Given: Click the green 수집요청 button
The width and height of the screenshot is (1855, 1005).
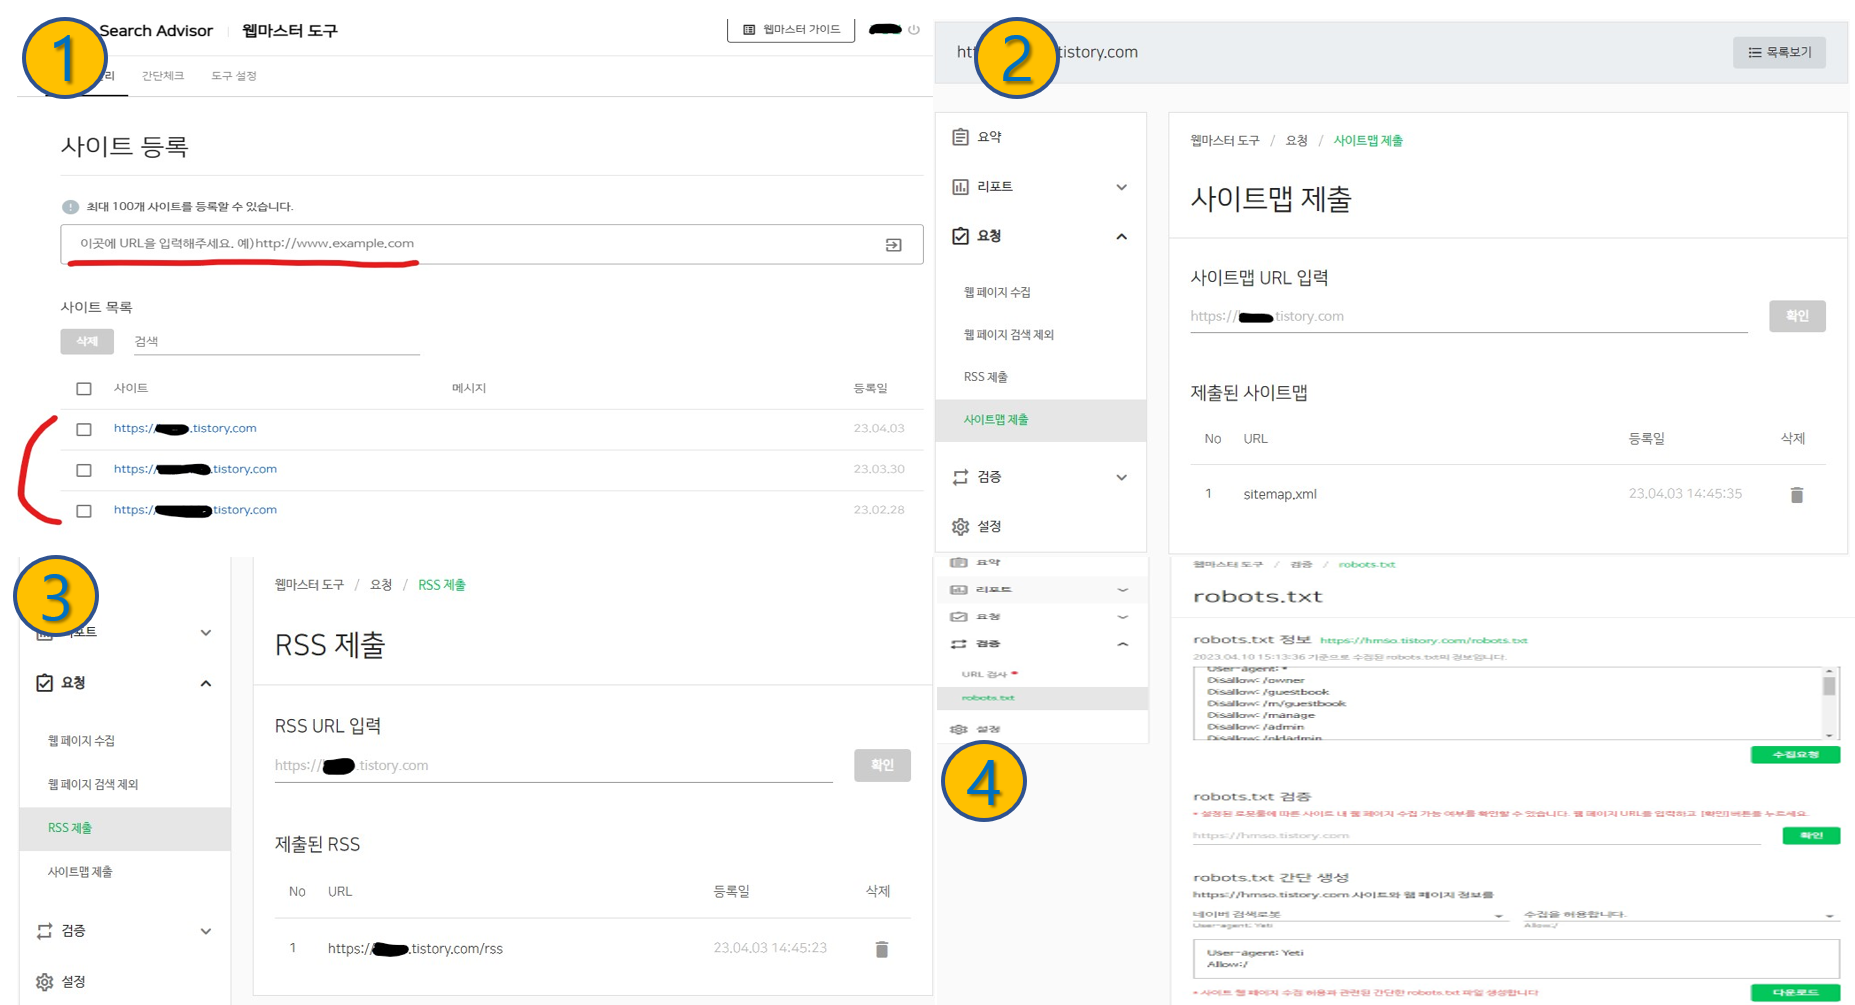Looking at the screenshot, I should (1795, 755).
